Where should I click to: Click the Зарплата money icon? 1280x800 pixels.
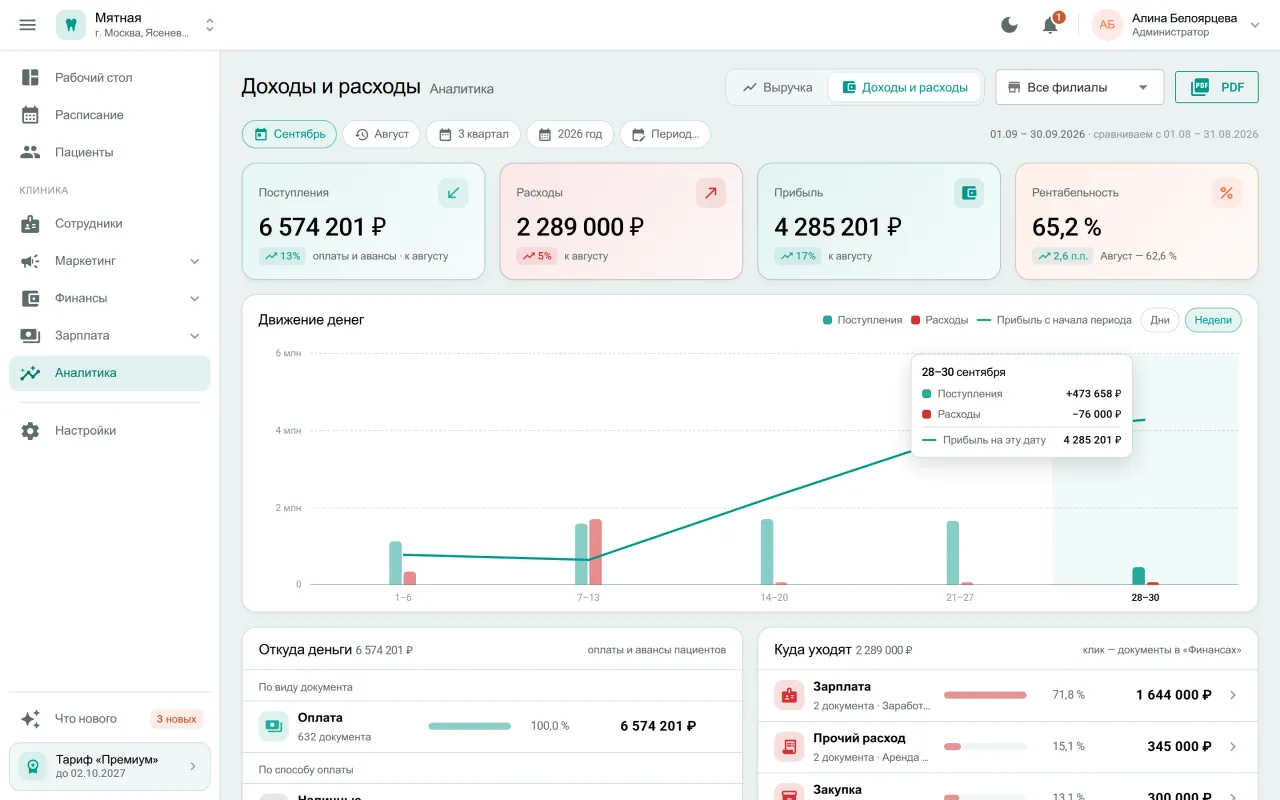coord(30,335)
